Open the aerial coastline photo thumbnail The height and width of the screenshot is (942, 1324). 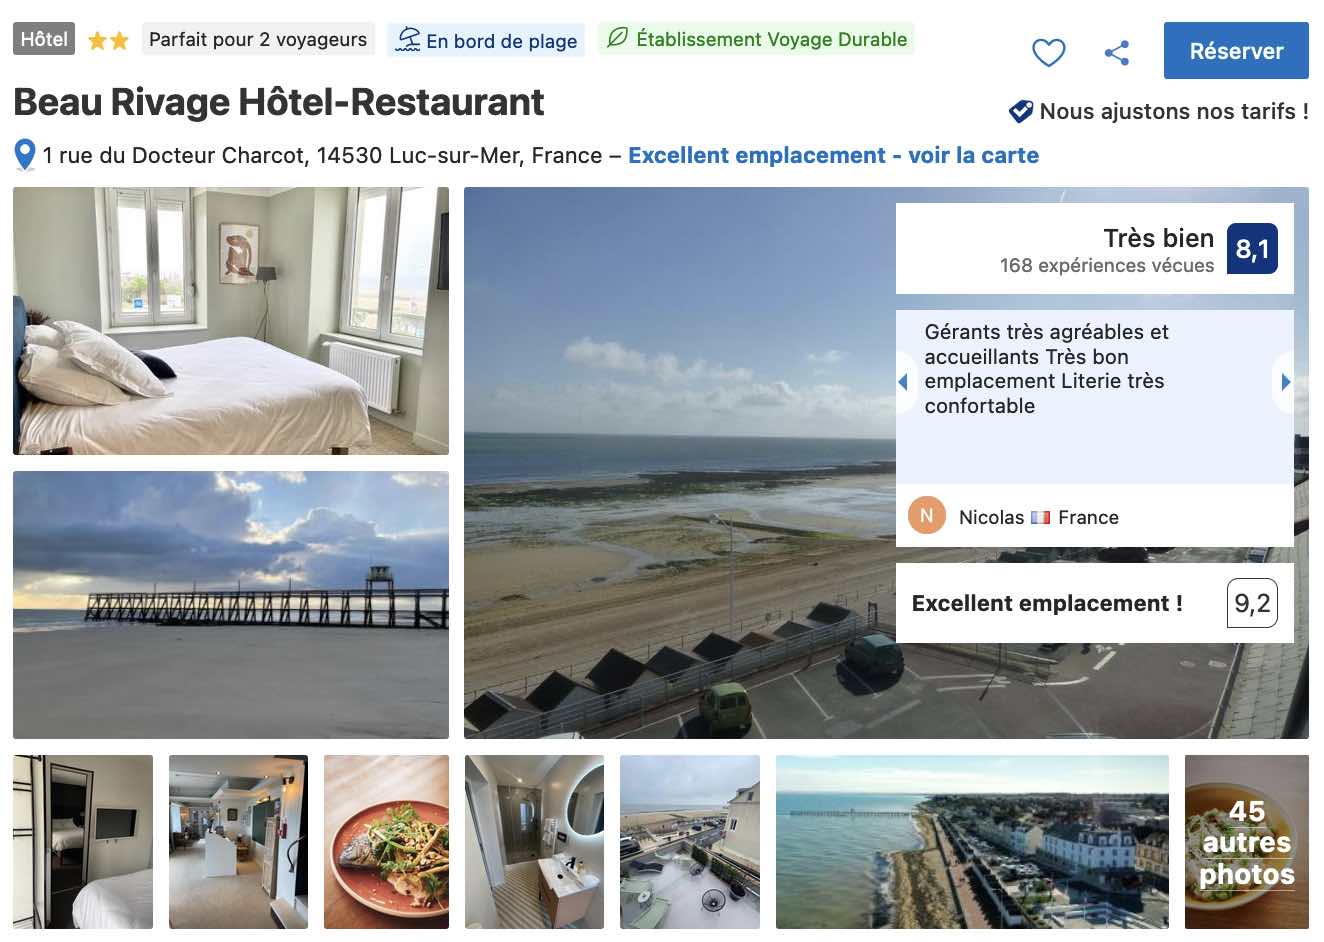click(x=972, y=842)
